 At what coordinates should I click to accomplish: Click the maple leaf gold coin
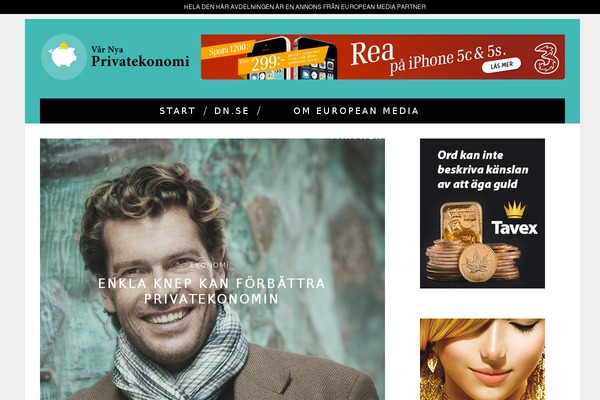pos(477,263)
